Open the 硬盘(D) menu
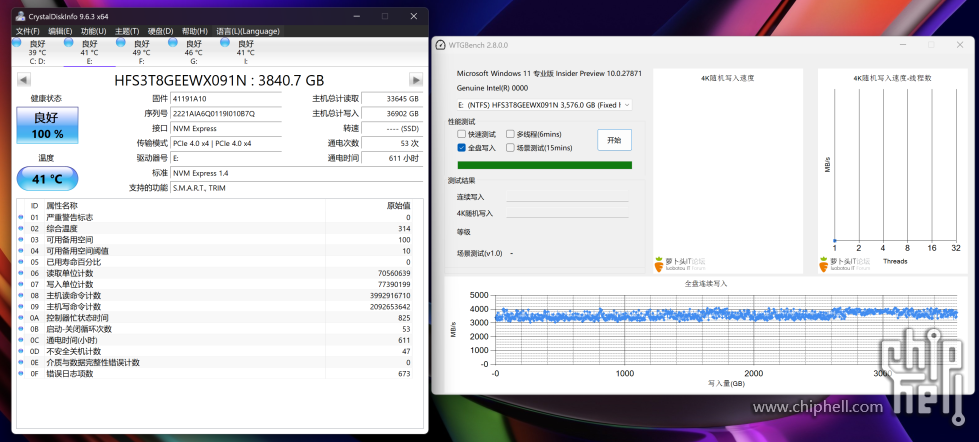Viewport: 979px width, 442px height. 160,31
